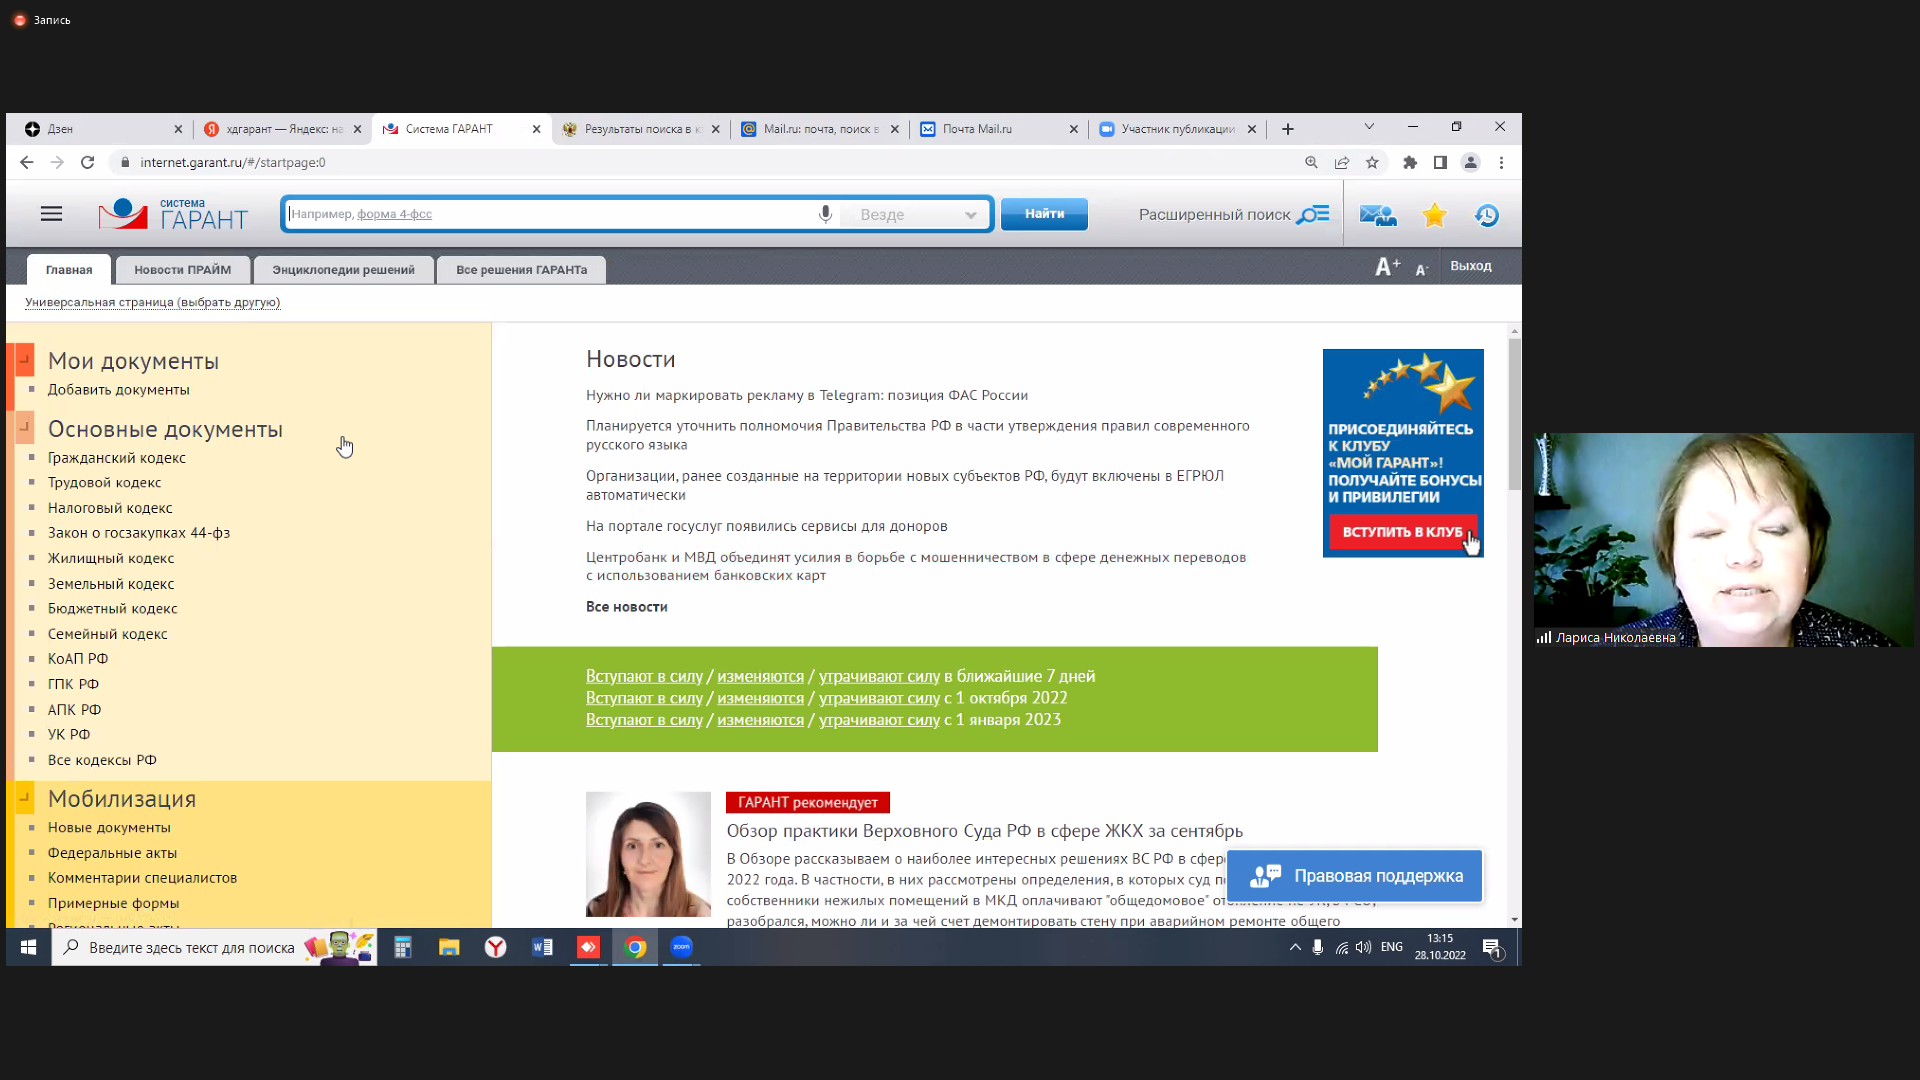Click the article author photo thumbnail
Screen dimensions: 1920x1080
(x=648, y=854)
